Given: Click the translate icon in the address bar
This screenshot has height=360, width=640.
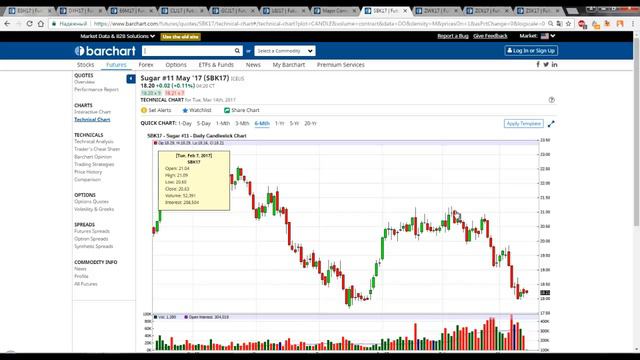Looking at the screenshot, I should pos(559,24).
